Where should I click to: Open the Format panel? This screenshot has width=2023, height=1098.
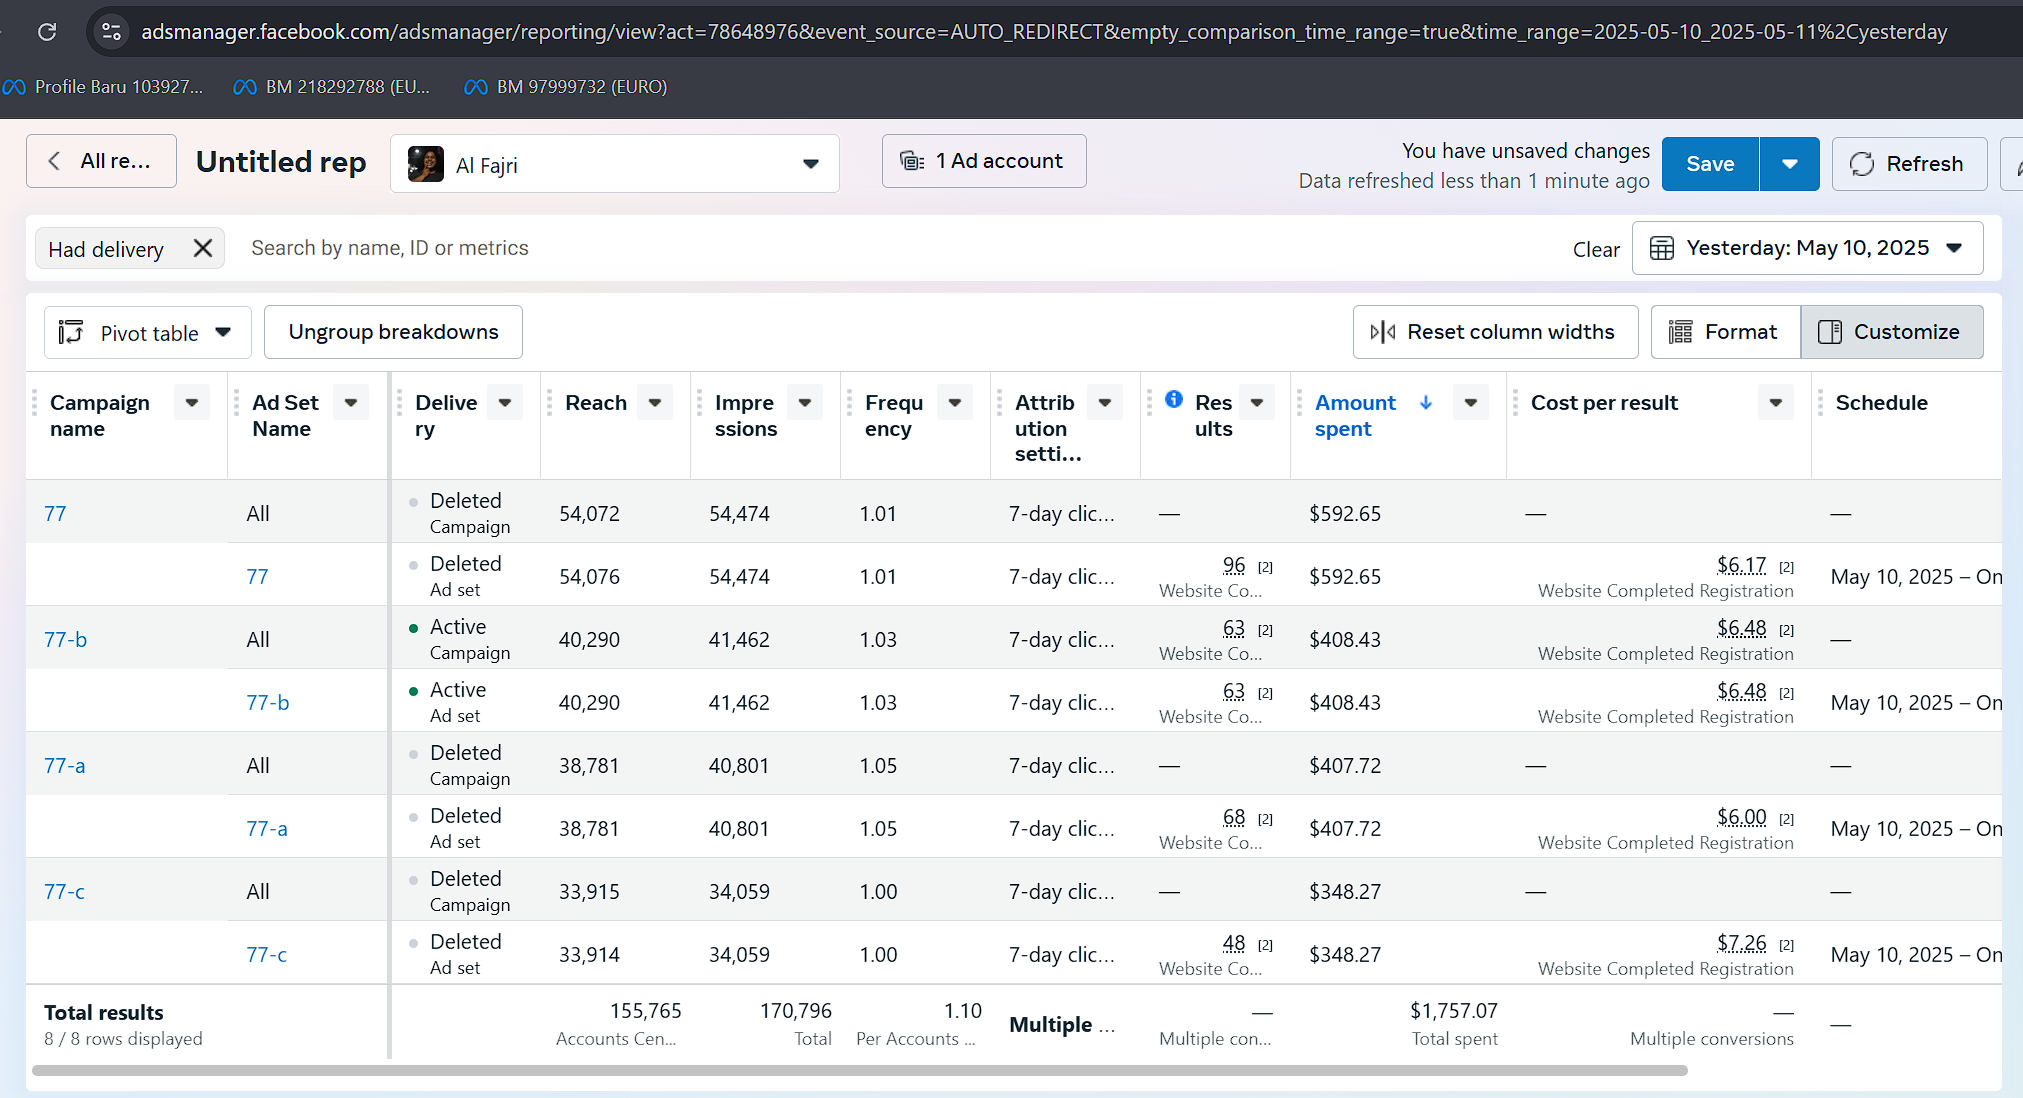[x=1725, y=332]
